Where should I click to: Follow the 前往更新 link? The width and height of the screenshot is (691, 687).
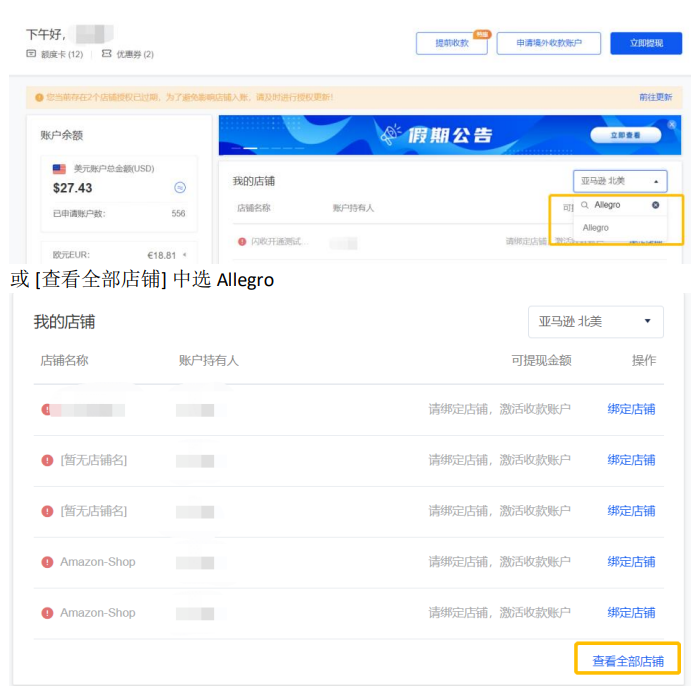[x=655, y=97]
